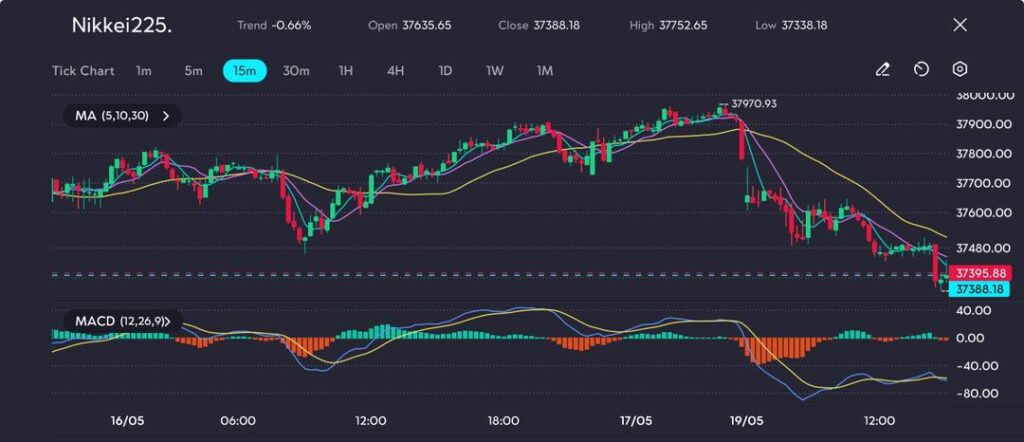Select the active 15m timeframe
Image resolution: width=1024 pixels, height=442 pixels.
tap(245, 71)
